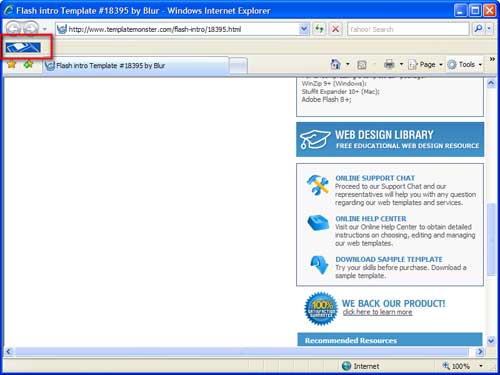This screenshot has width=500, height=375.
Task: Click the Web Design Library banner
Action: coord(390,139)
